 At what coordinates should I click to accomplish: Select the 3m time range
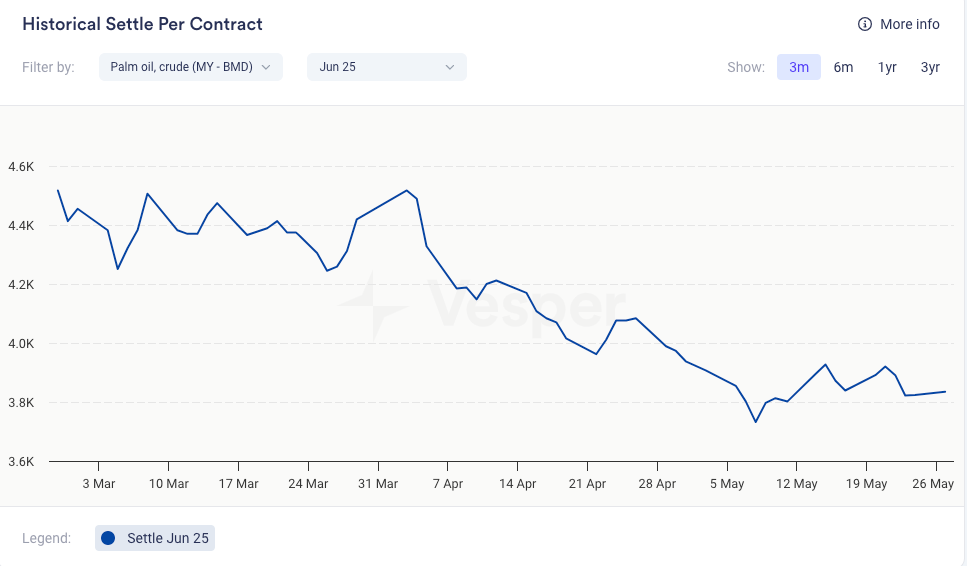click(x=799, y=67)
